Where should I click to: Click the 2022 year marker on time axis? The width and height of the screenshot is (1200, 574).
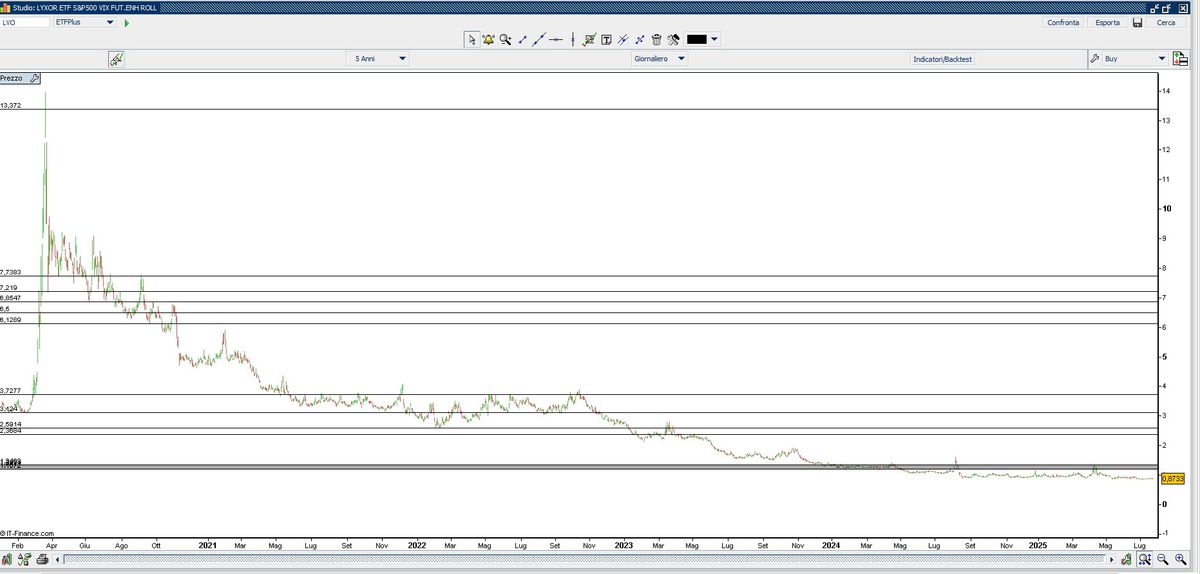click(x=417, y=545)
